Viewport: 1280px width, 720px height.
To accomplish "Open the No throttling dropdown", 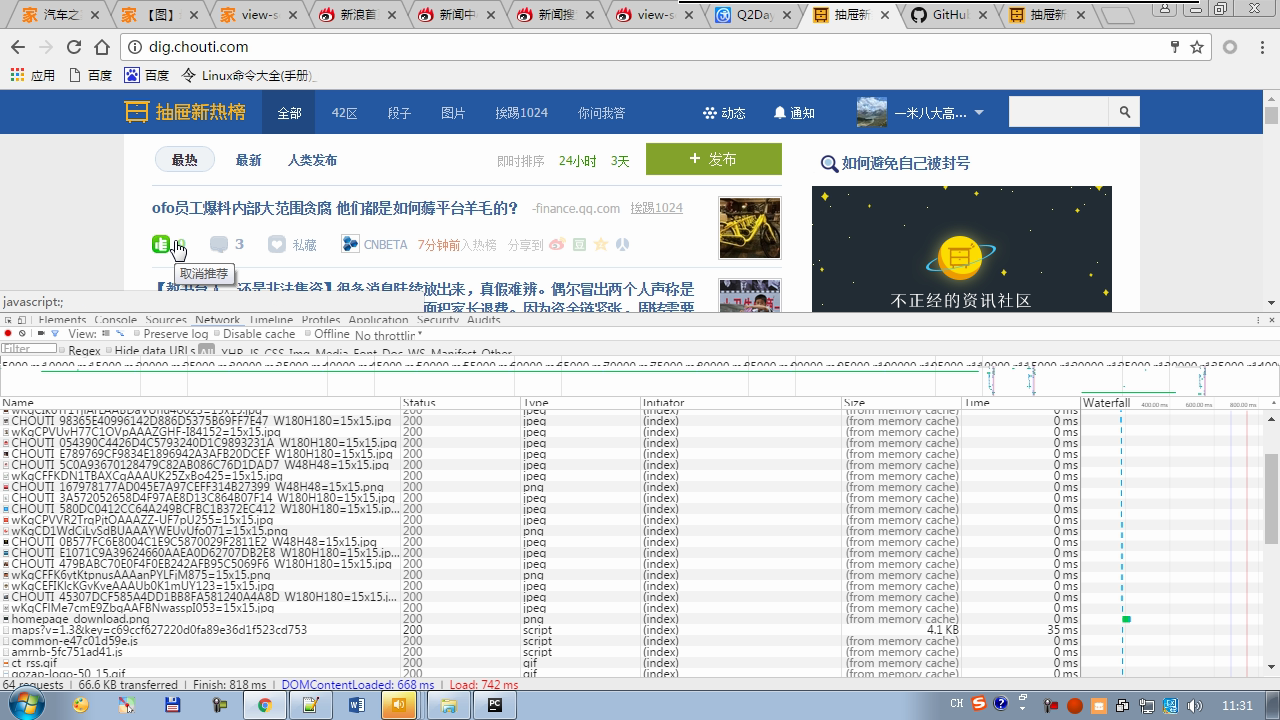I will click(x=388, y=336).
